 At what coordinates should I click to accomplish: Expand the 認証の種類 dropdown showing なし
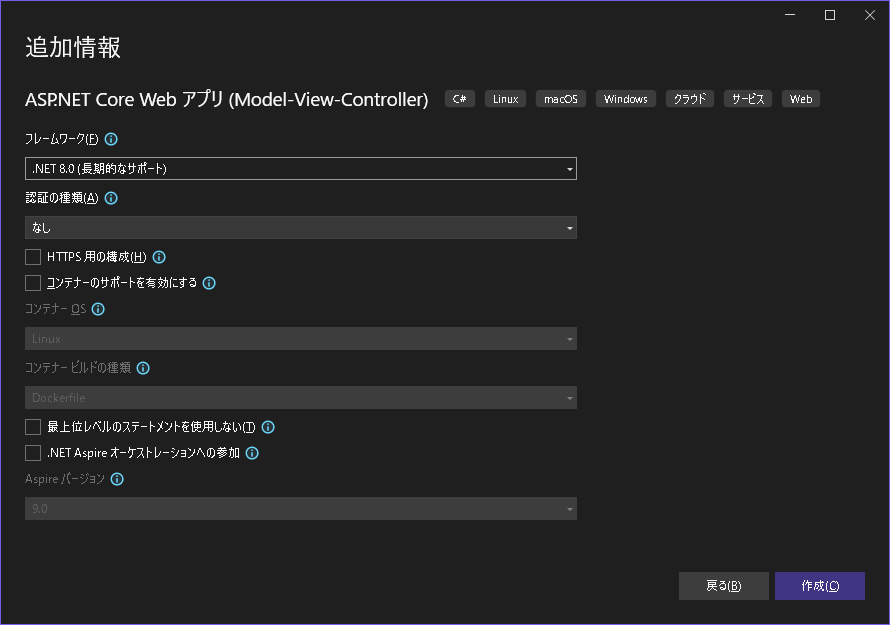click(x=301, y=228)
